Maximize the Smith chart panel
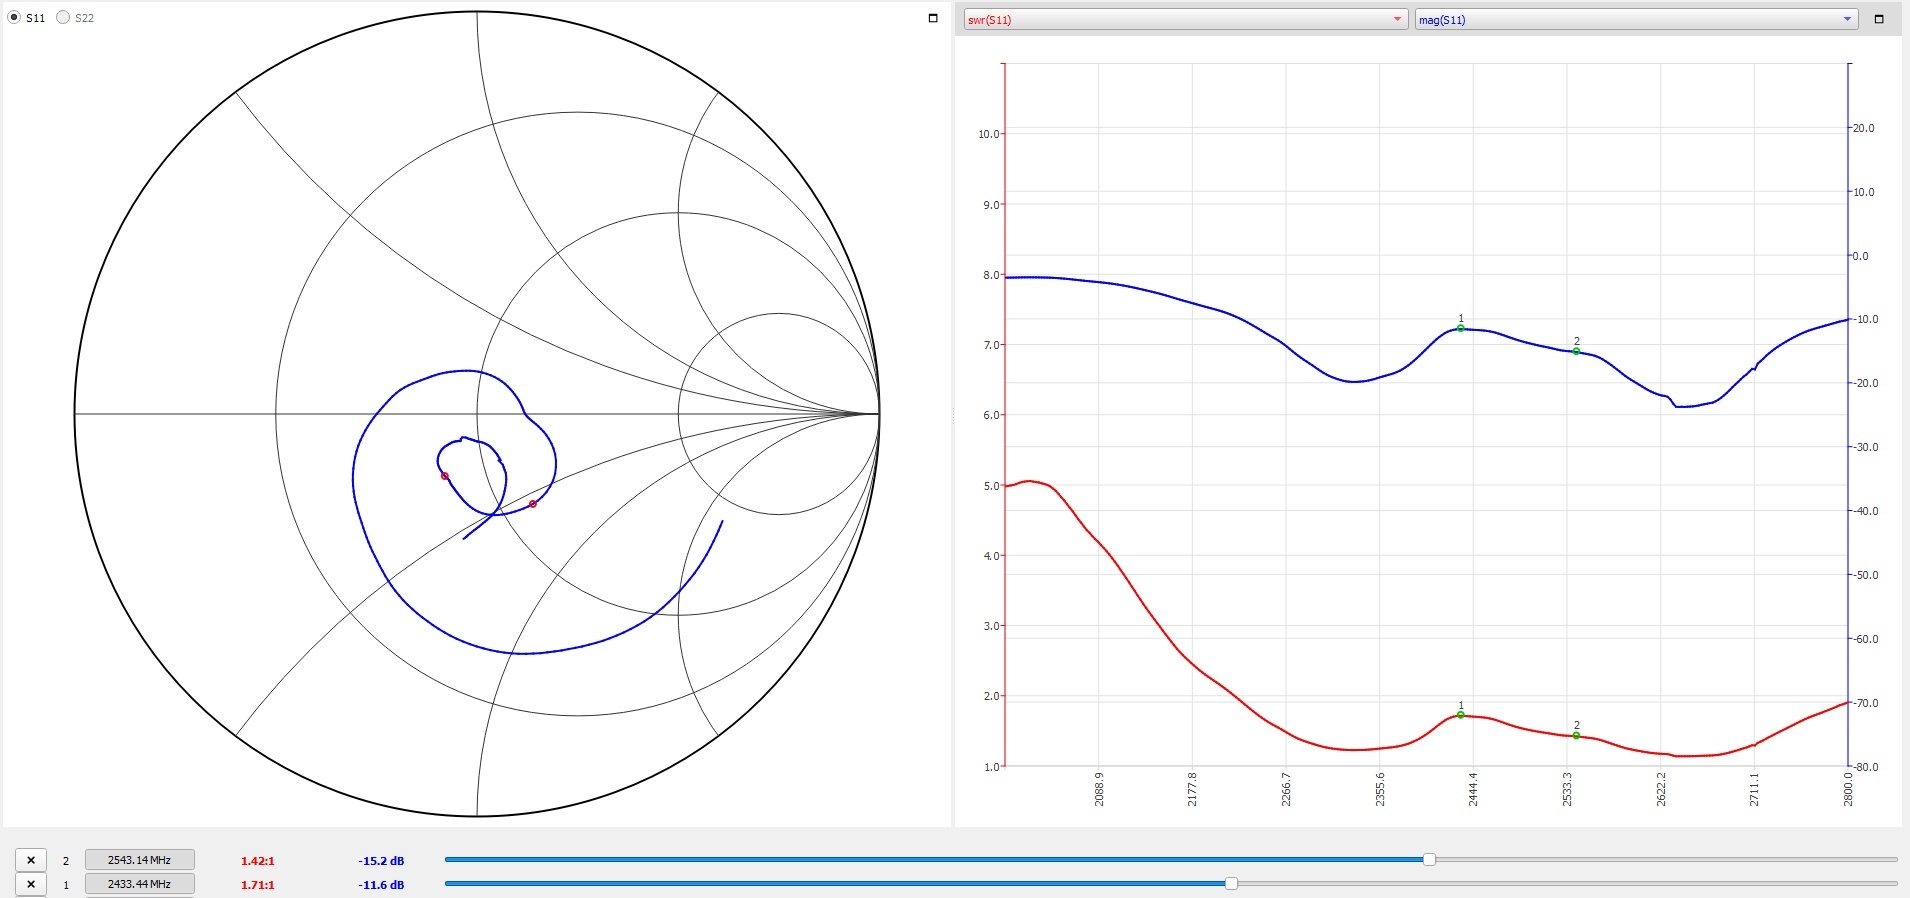Screen dimensions: 1910x898 (933, 18)
